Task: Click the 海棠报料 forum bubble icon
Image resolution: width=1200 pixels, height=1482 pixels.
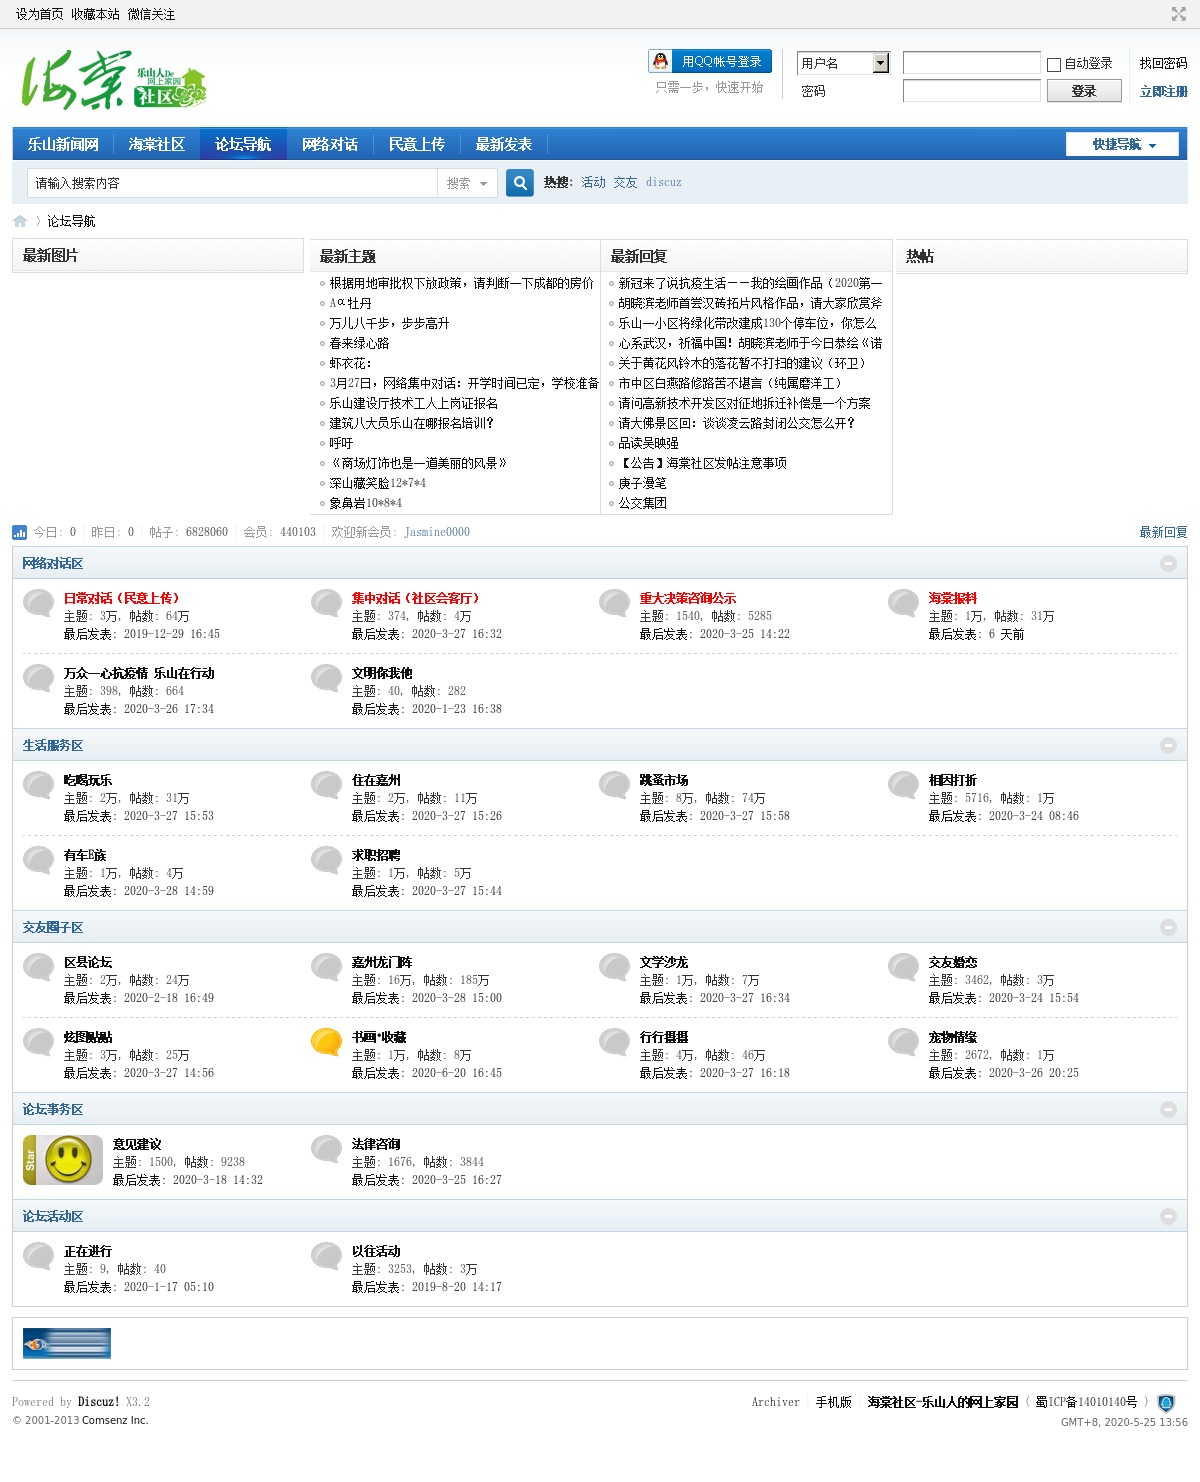Action: [904, 603]
